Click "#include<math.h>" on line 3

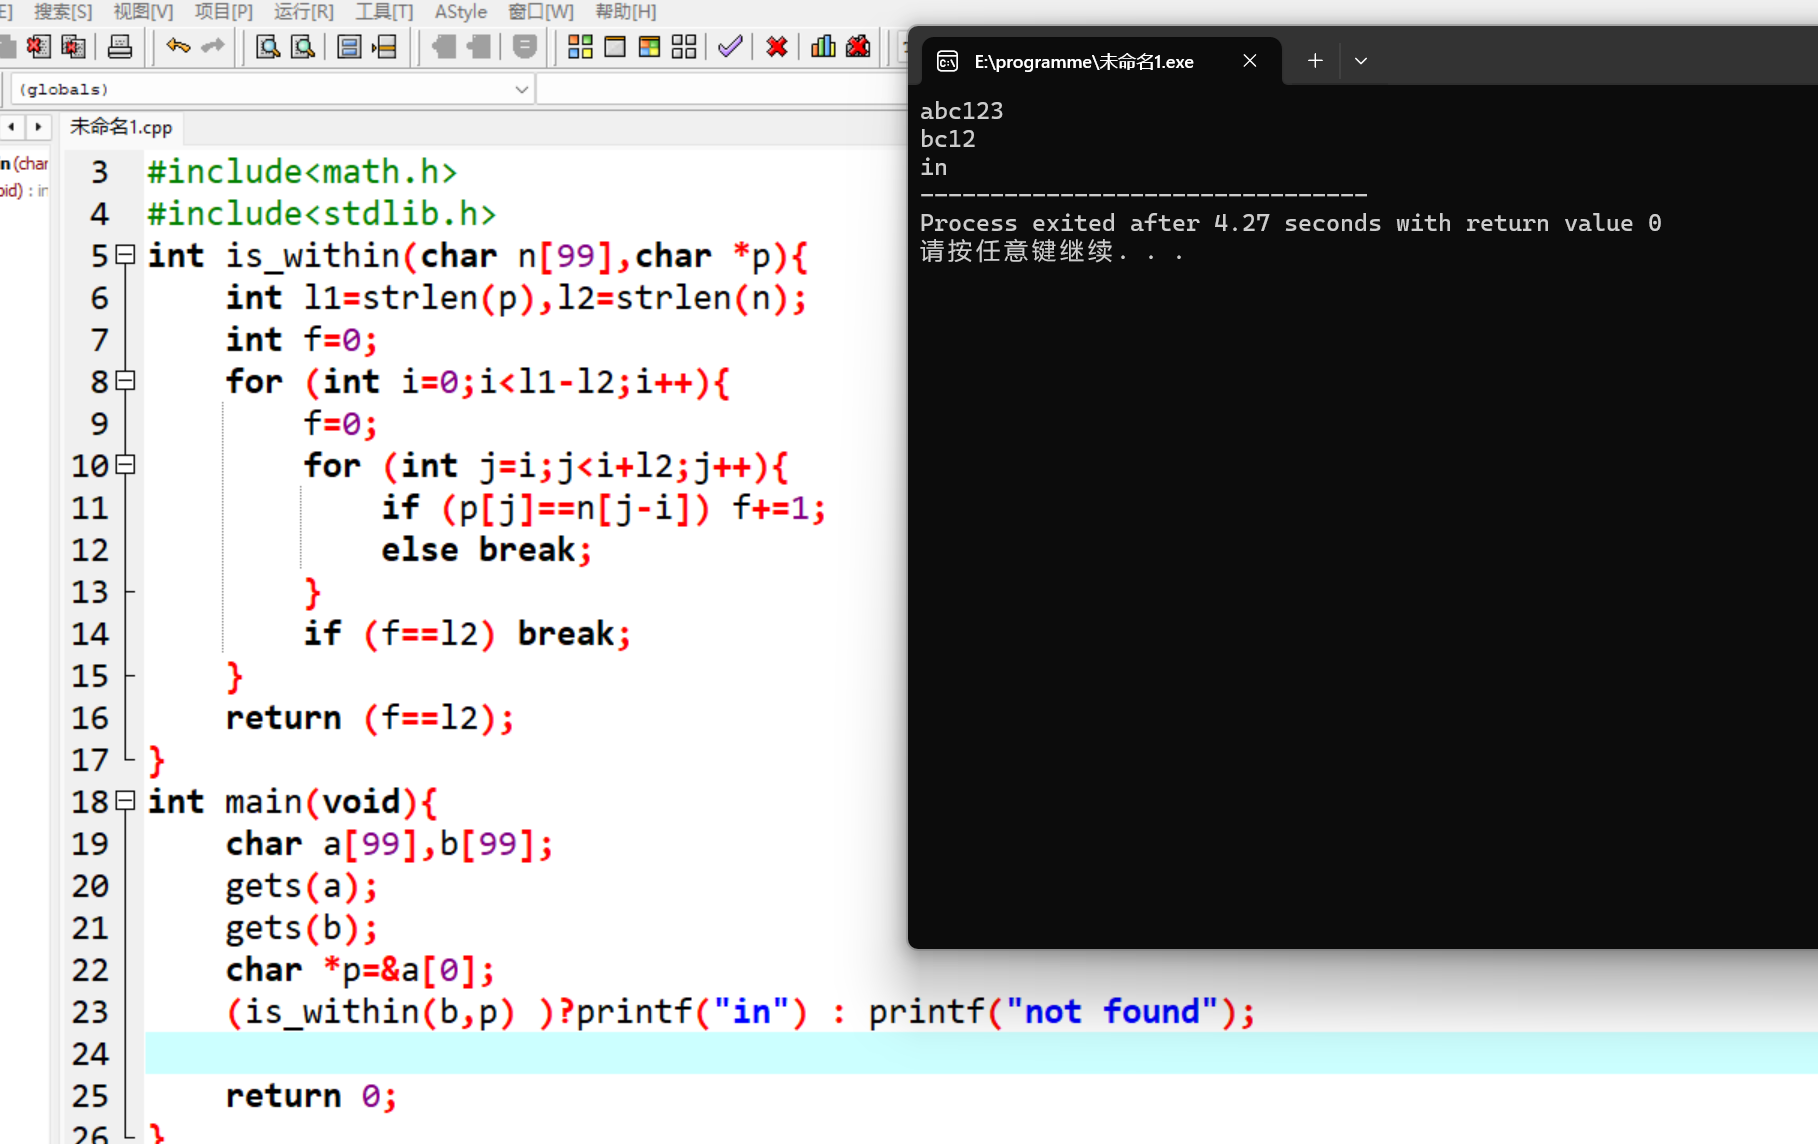click(302, 171)
